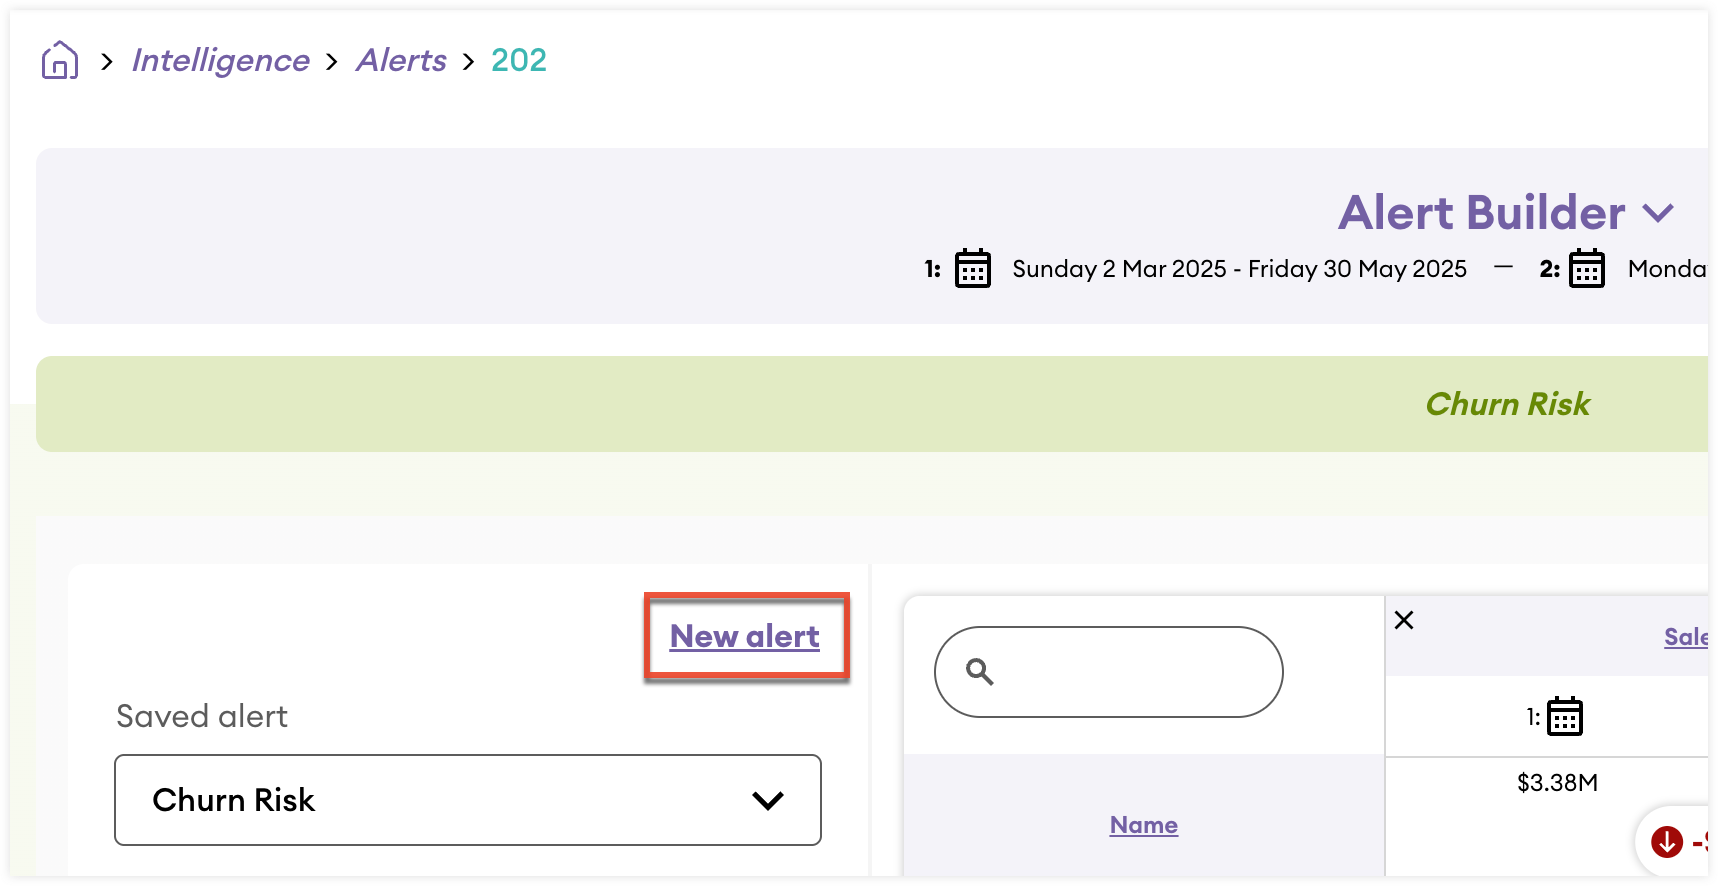Go to the home page icon
This screenshot has height=886, width=1718.
pos(60,61)
